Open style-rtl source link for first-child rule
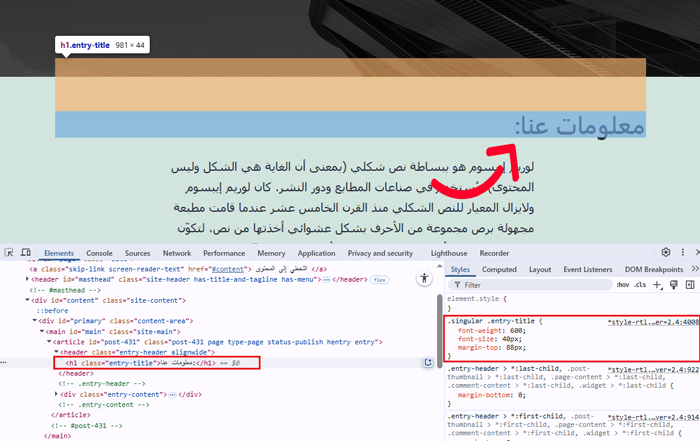700x441 pixels. pos(653,417)
